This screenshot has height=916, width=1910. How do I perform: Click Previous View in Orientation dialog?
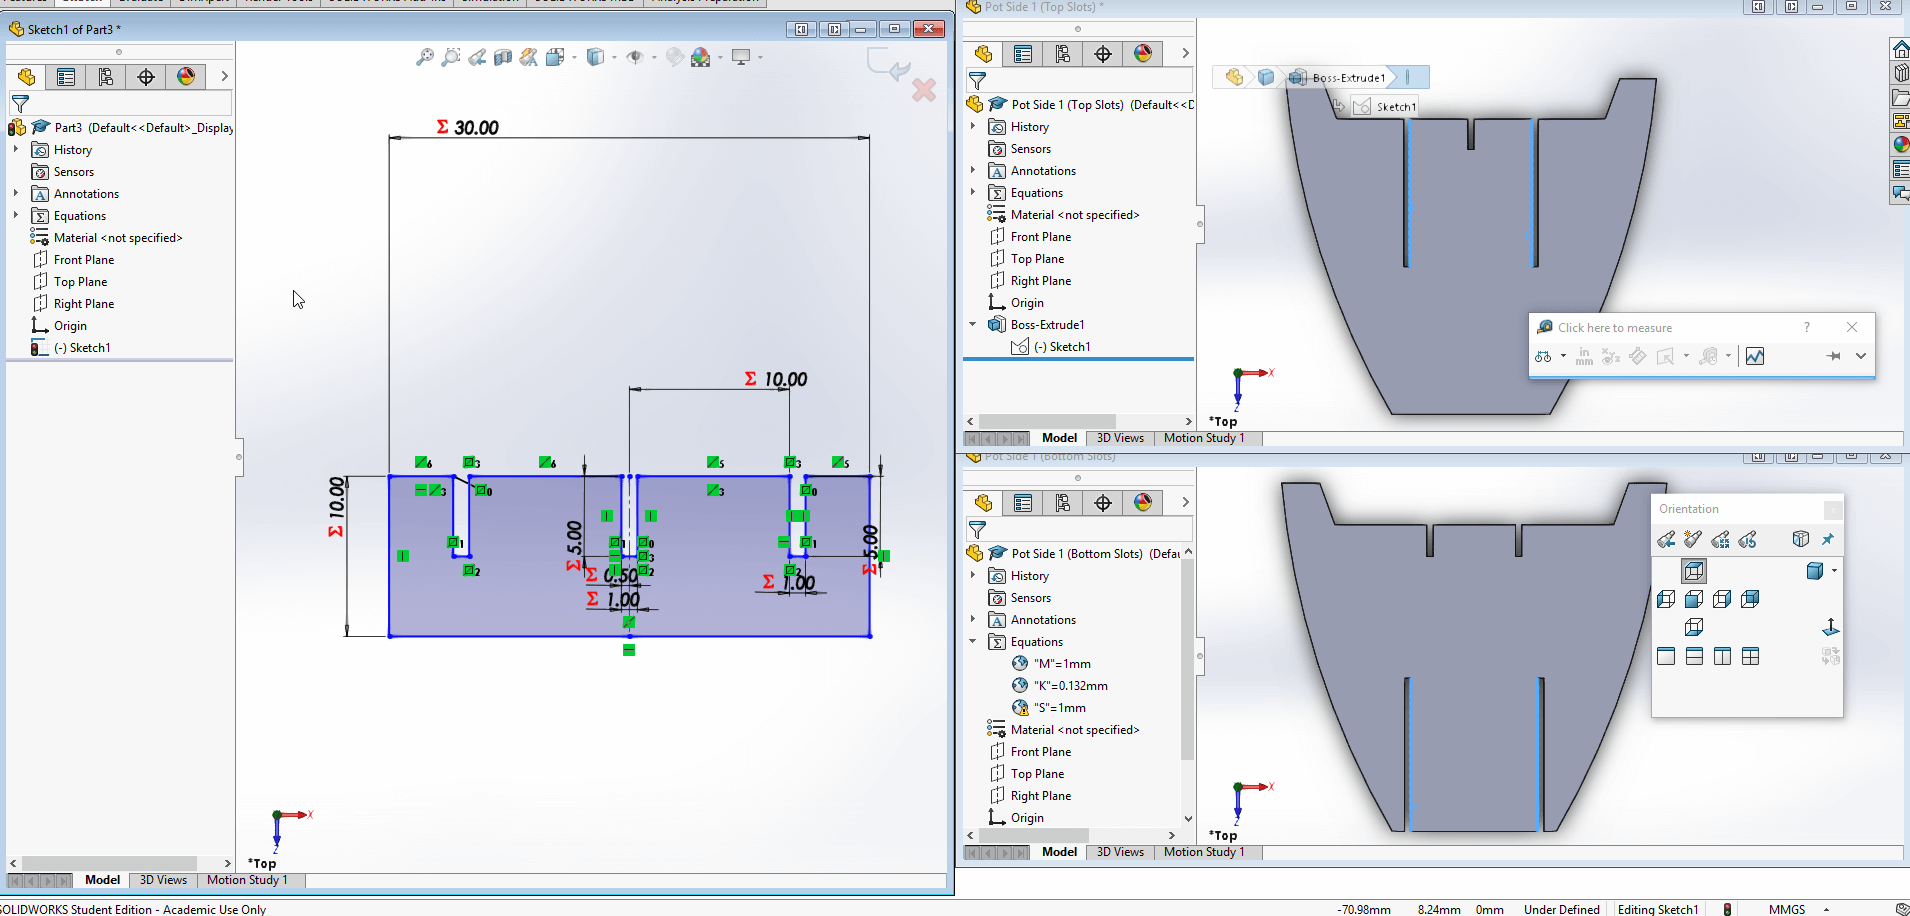1666,540
